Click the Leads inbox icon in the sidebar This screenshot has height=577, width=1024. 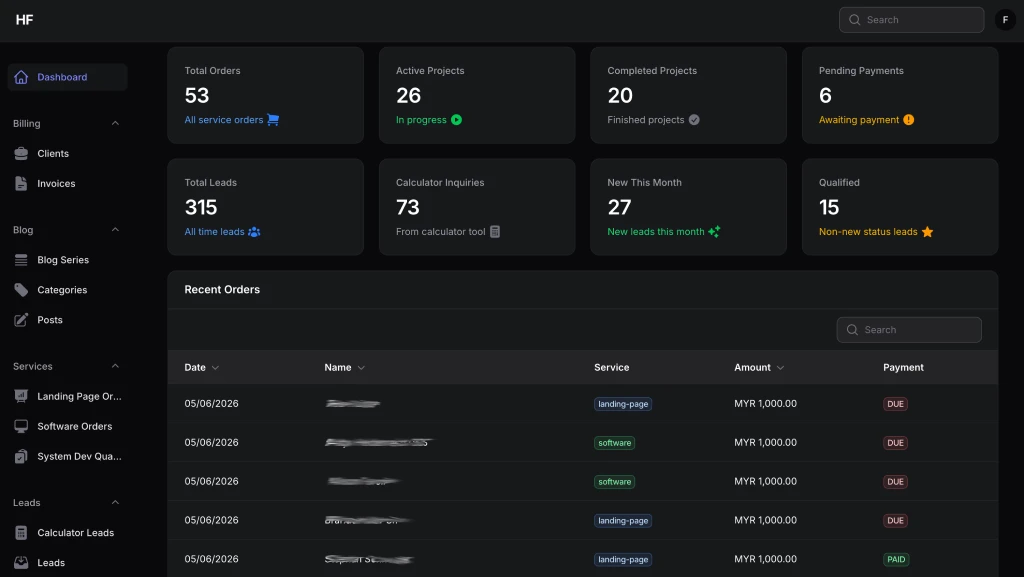pyautogui.click(x=21, y=563)
